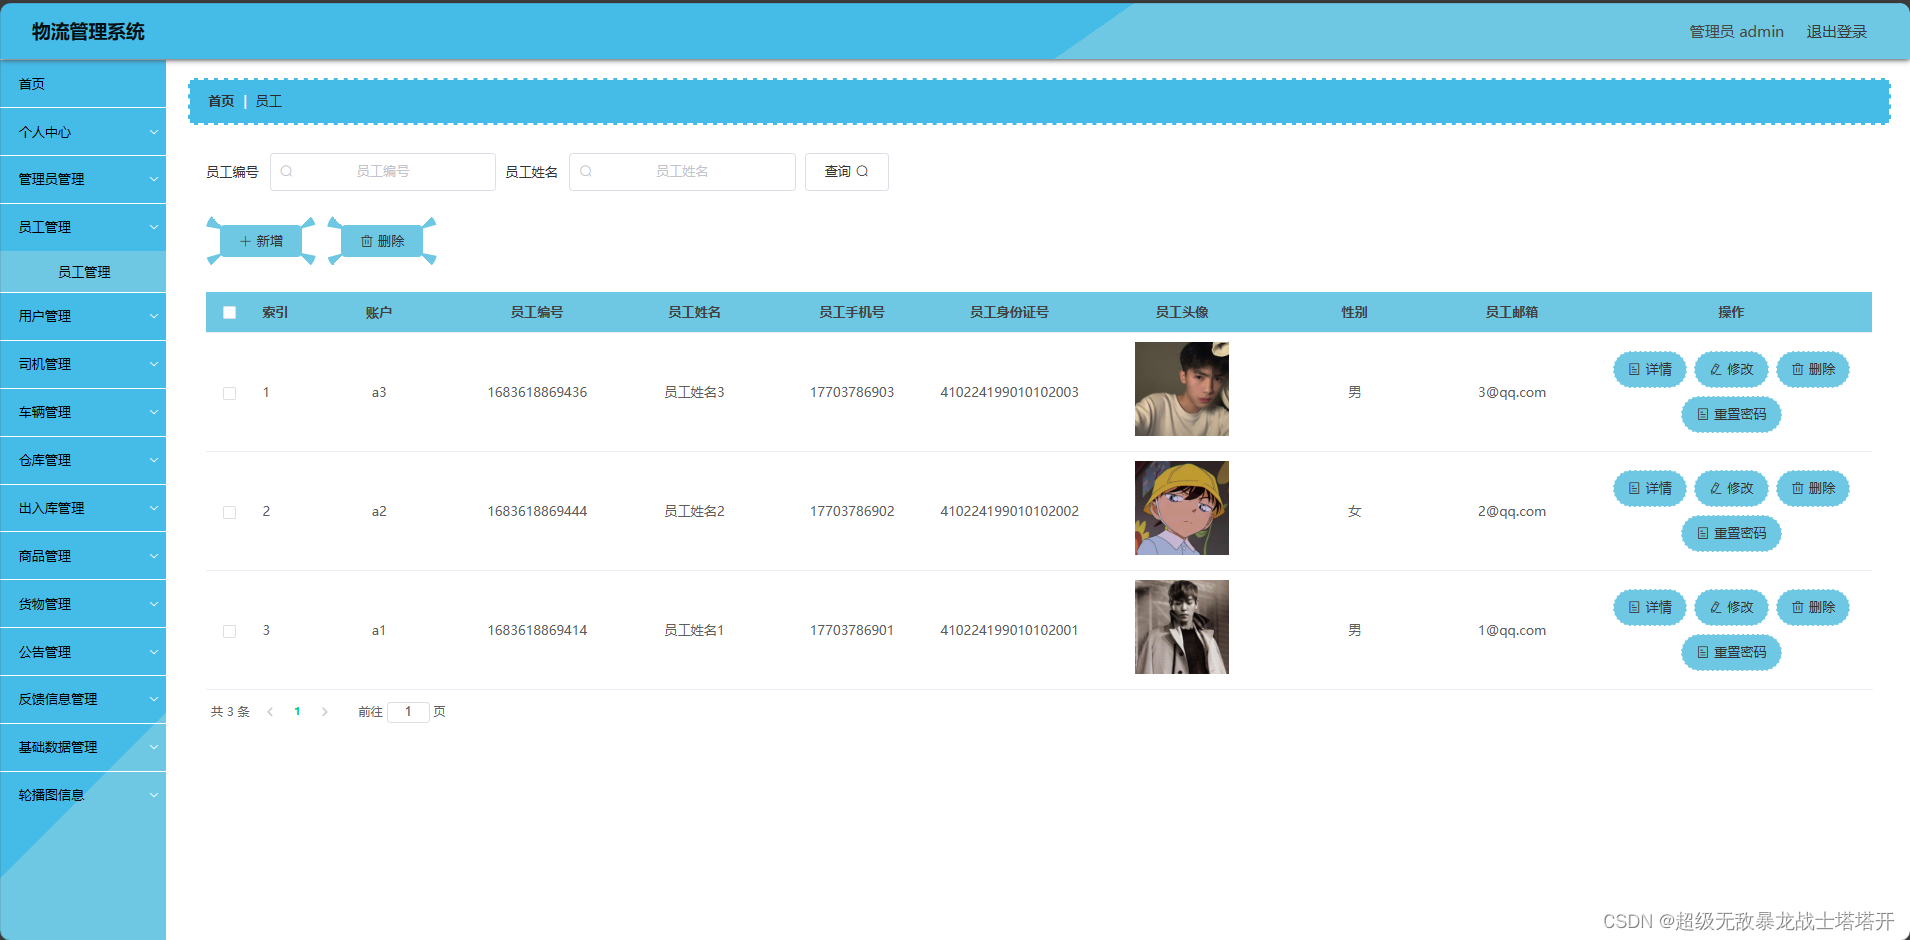Delete the a2 employee row
Screen dimensions: 1910x940
tap(1813, 488)
